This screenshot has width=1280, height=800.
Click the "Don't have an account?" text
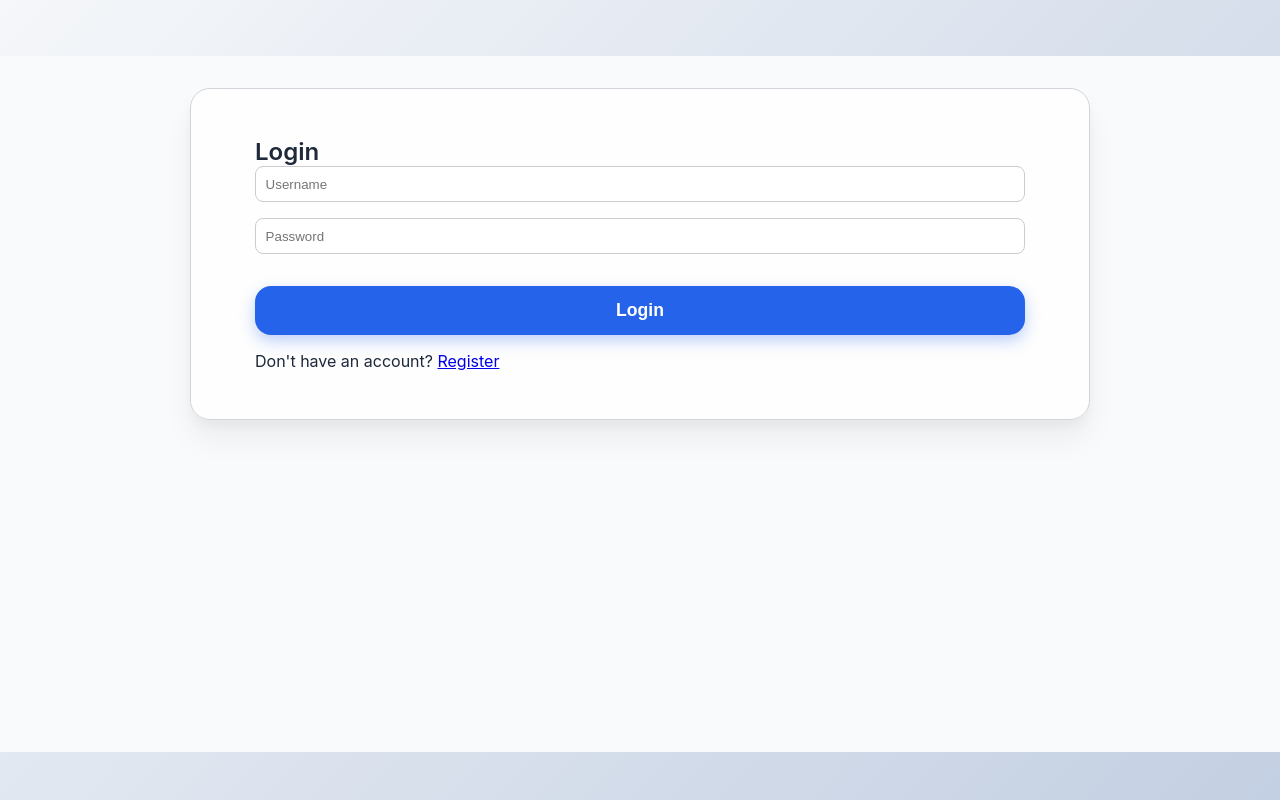[x=343, y=361]
